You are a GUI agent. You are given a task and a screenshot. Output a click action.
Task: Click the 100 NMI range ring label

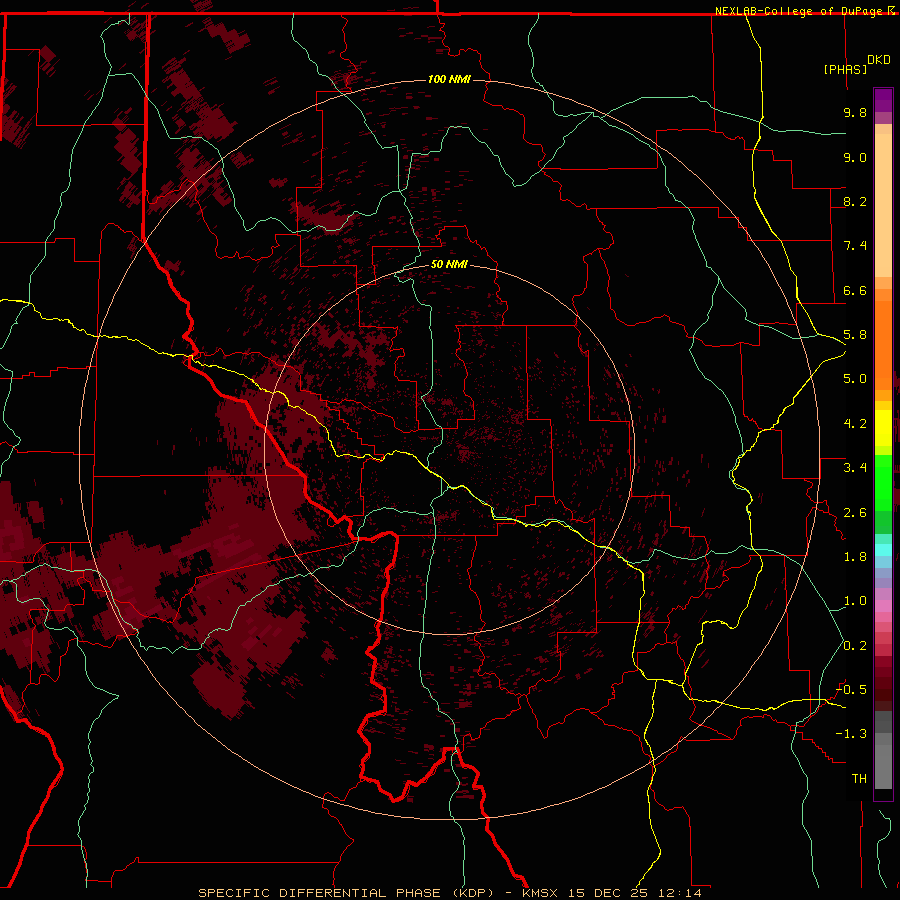point(449,79)
